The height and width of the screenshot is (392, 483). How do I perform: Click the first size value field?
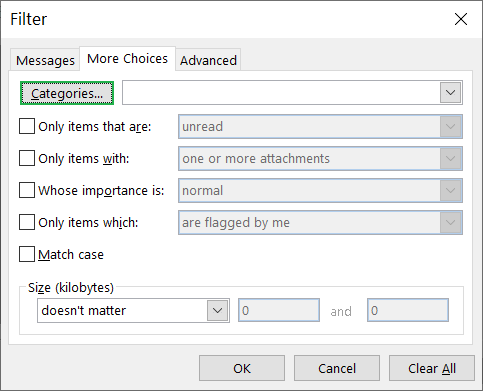pyautogui.click(x=279, y=310)
